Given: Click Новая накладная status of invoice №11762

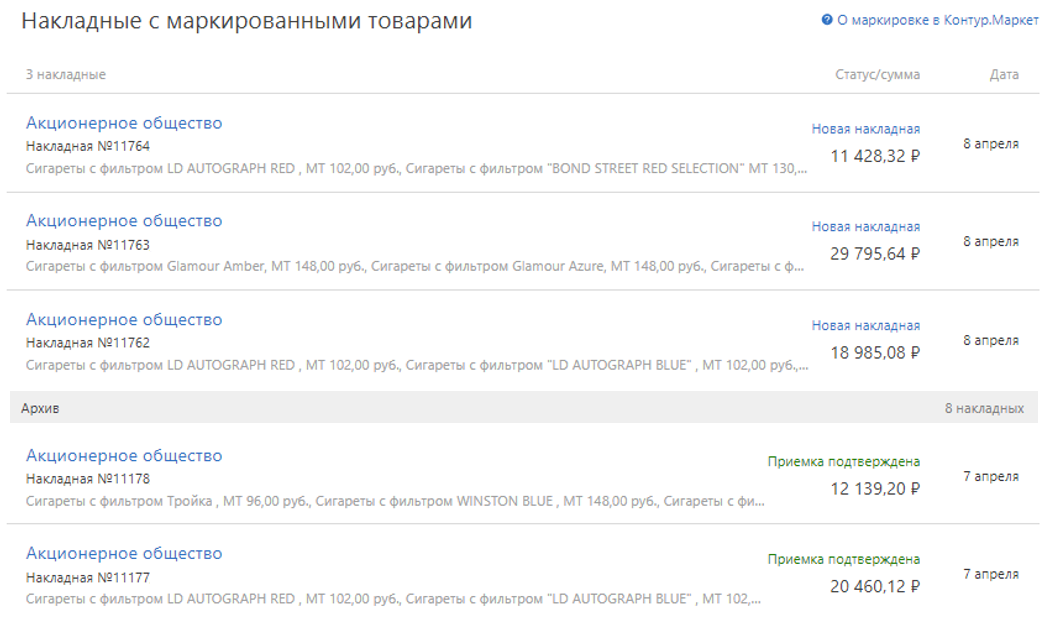Looking at the screenshot, I should (866, 325).
